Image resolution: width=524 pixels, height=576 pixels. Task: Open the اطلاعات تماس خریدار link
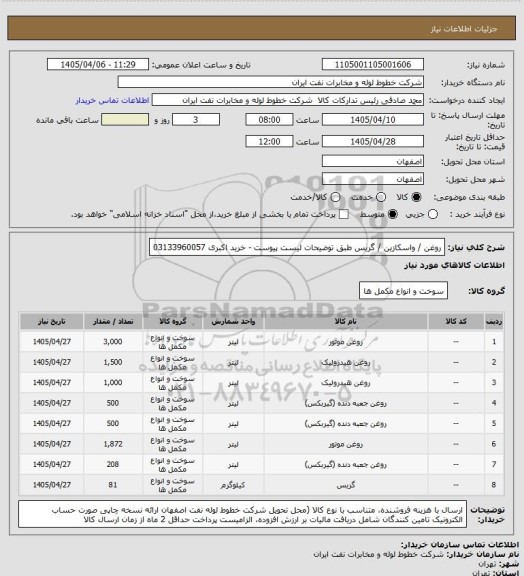pos(112,100)
